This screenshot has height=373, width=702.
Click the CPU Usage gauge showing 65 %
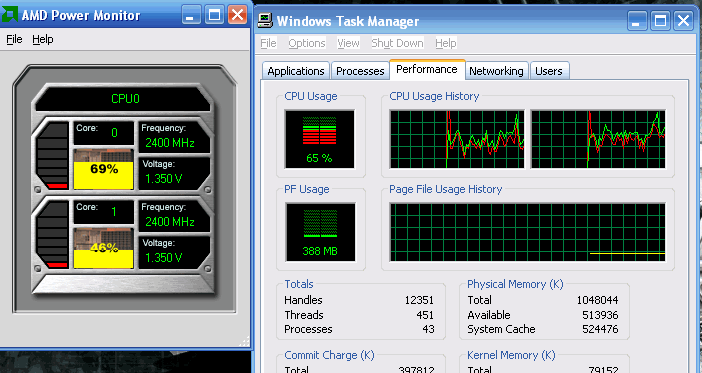pos(319,139)
